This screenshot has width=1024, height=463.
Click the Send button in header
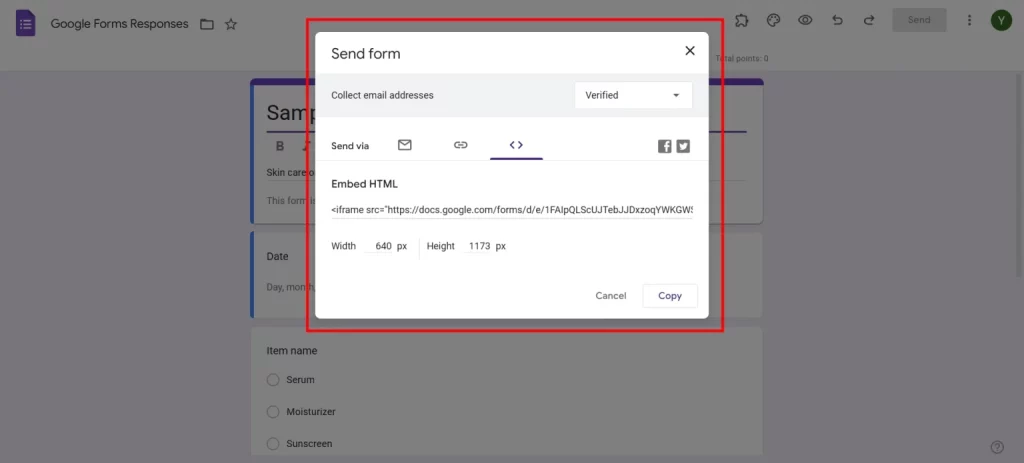pos(919,20)
